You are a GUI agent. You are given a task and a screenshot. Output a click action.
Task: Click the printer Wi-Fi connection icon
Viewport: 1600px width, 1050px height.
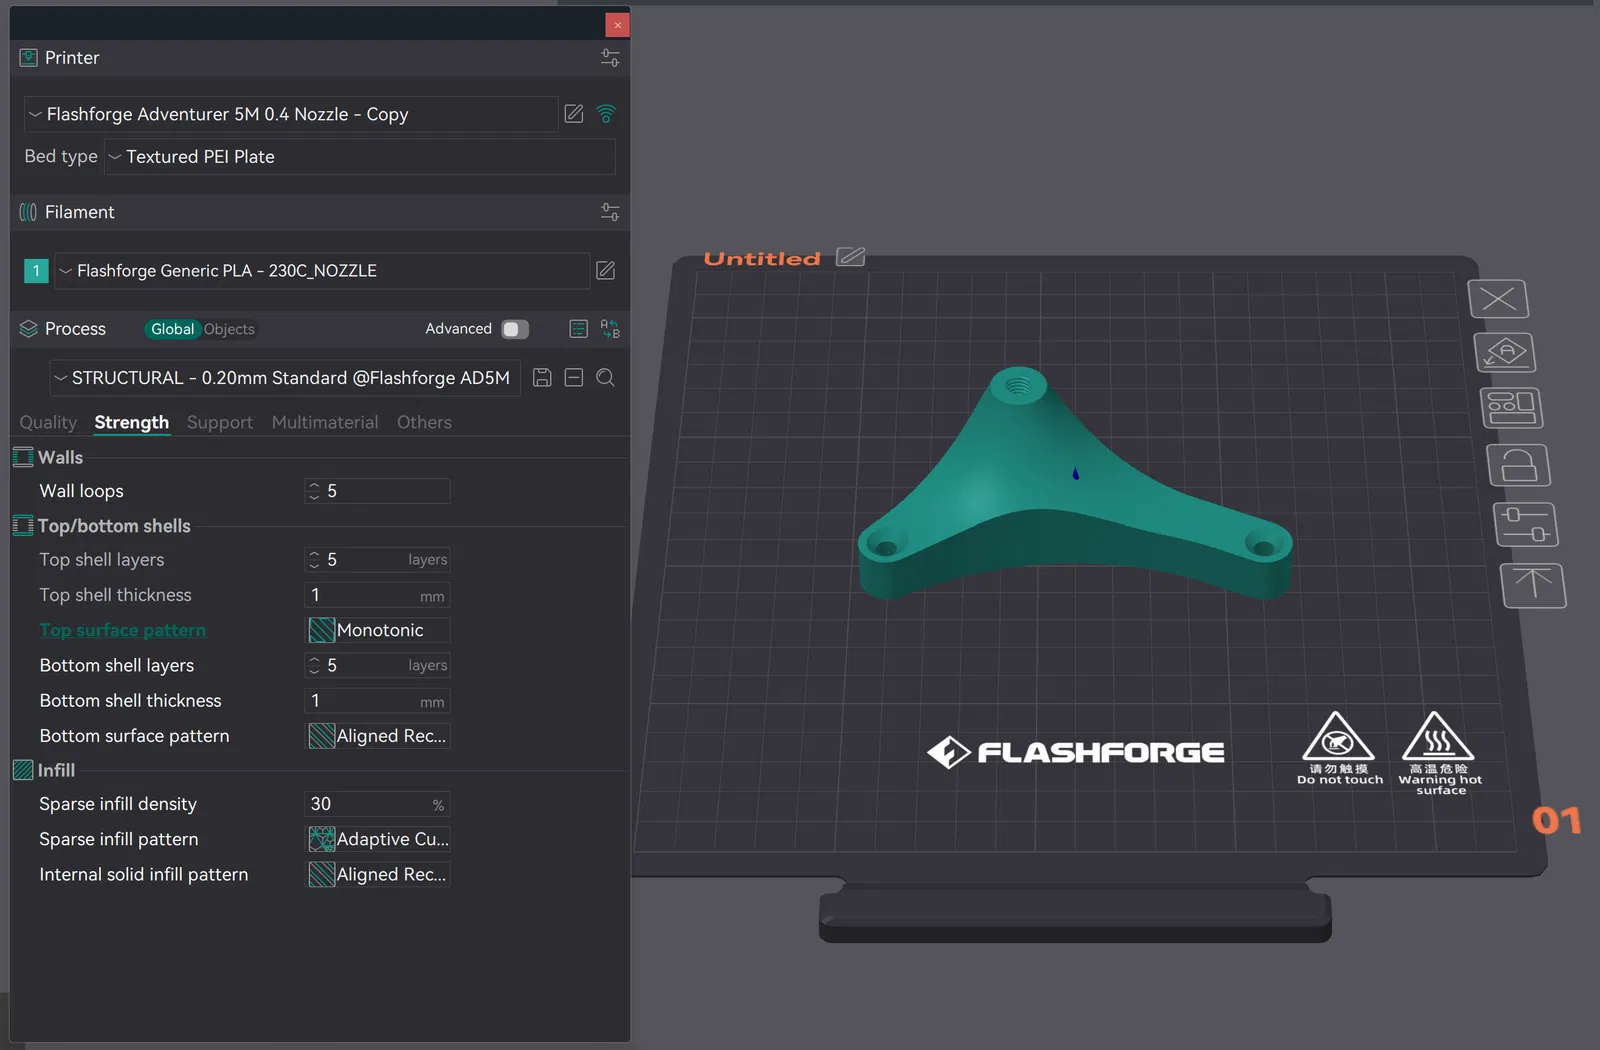[x=606, y=114]
